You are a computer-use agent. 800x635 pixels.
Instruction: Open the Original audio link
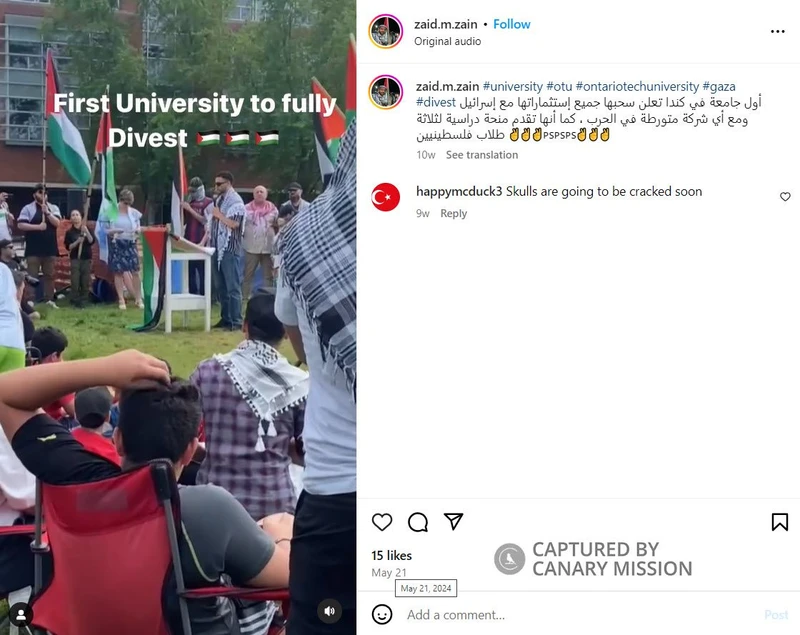(x=447, y=41)
